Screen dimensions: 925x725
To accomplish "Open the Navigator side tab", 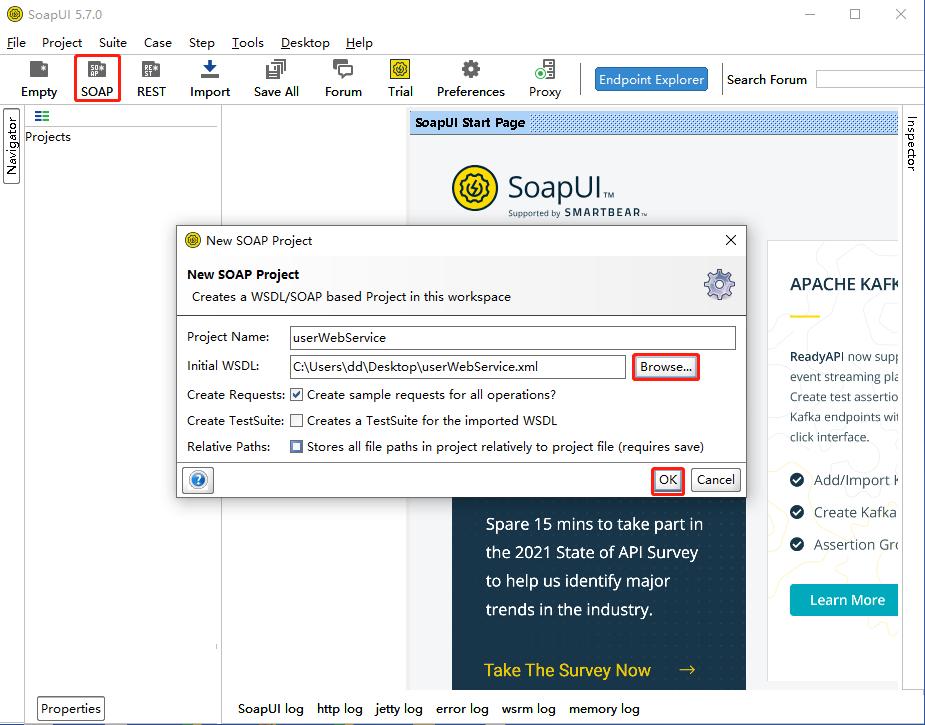I will (x=12, y=146).
